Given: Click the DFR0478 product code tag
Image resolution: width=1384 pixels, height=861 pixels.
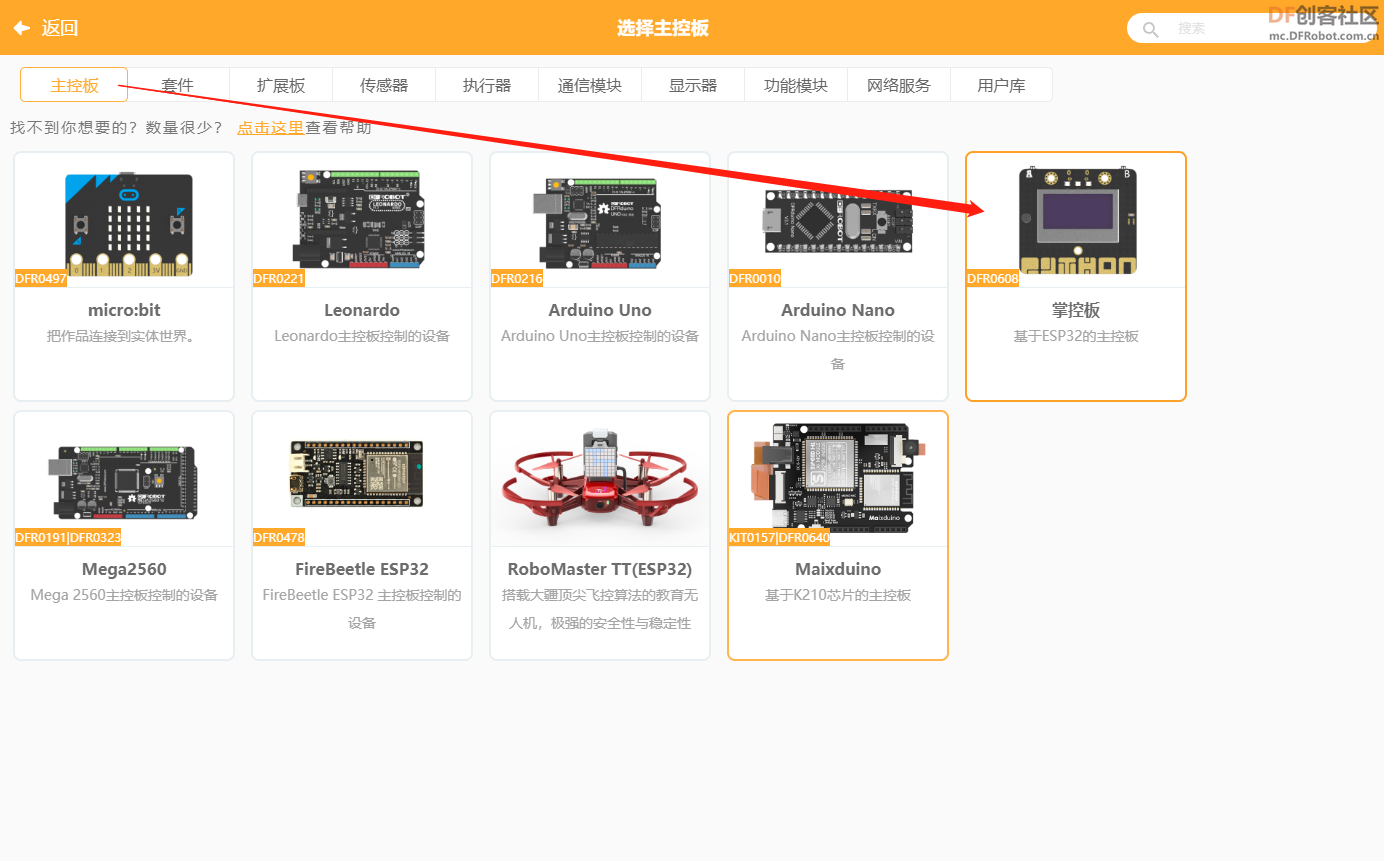Looking at the screenshot, I should [279, 537].
